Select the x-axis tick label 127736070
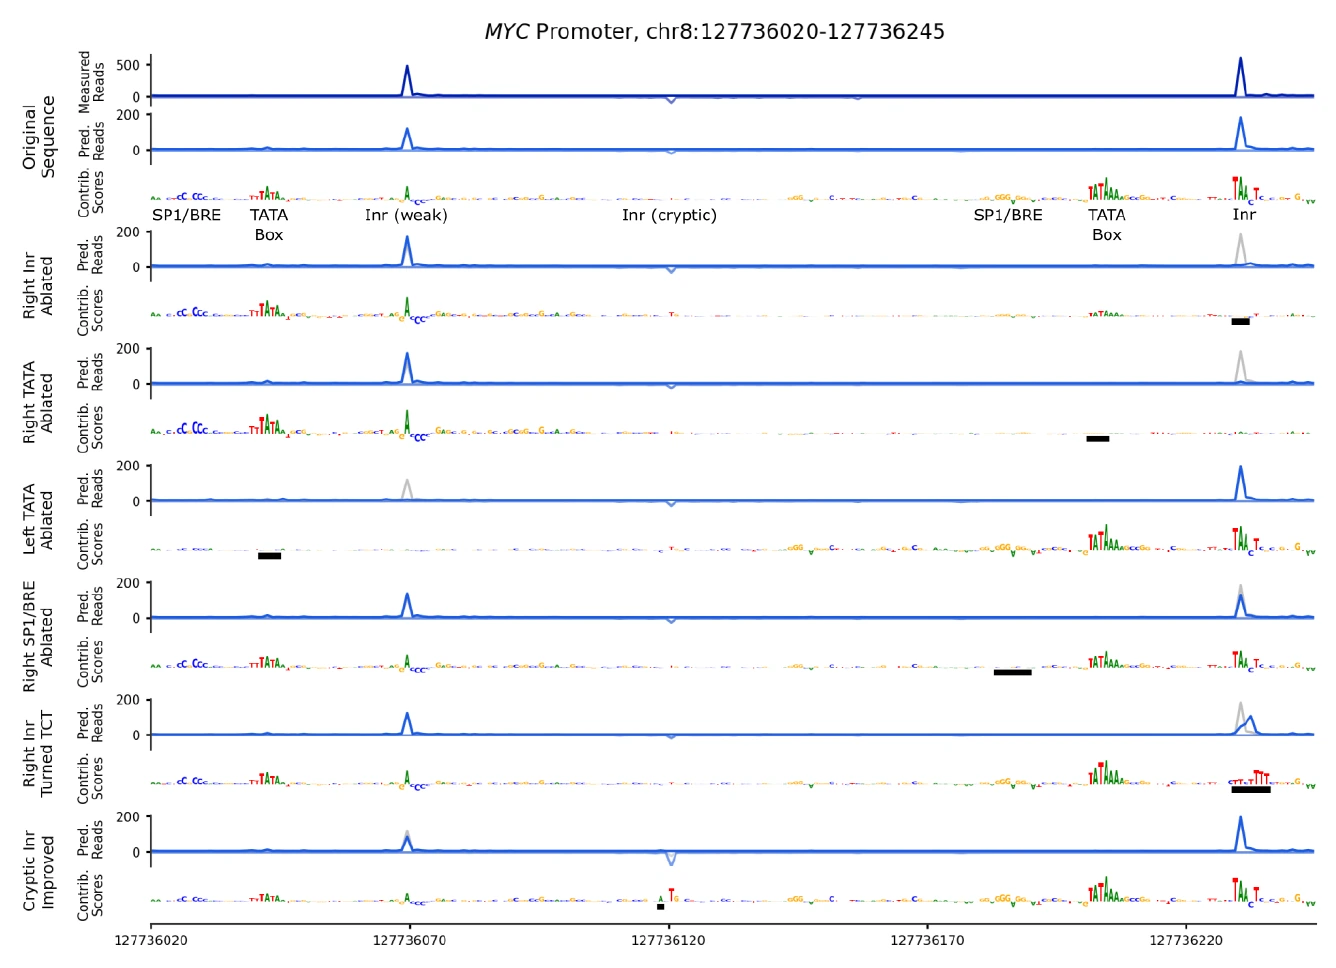 409,940
